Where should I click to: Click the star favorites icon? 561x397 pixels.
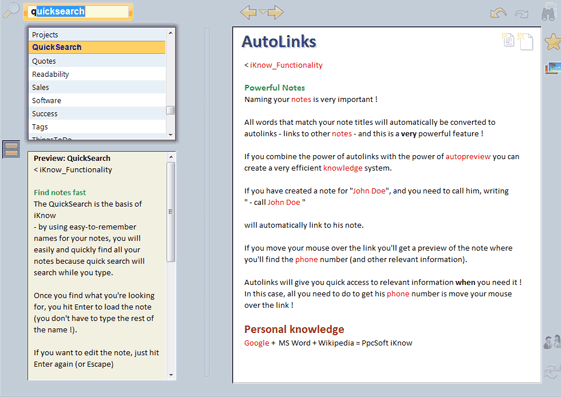pos(553,42)
